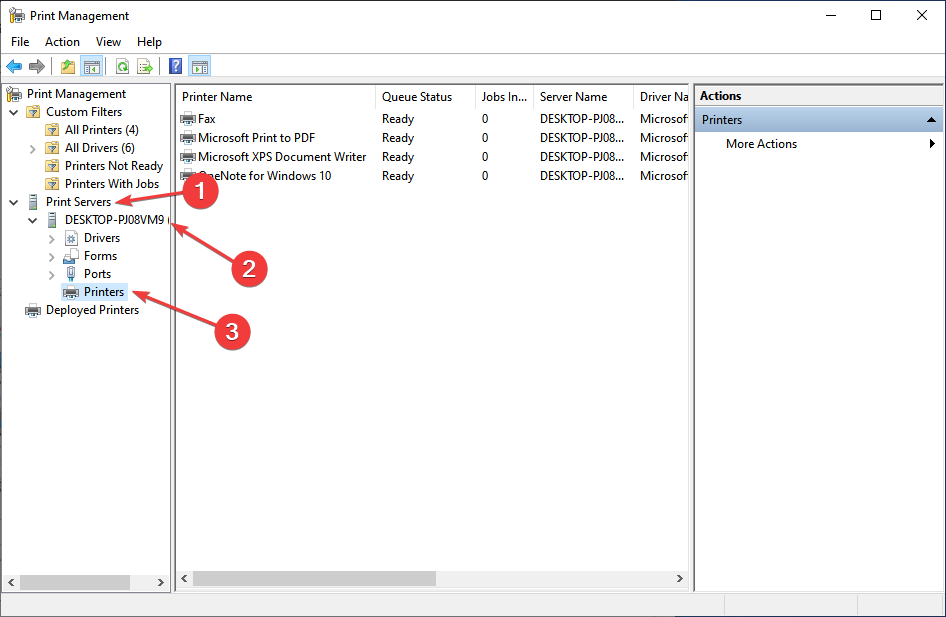Image resolution: width=946 pixels, height=617 pixels.
Task: Open the File menu
Action: (x=20, y=42)
